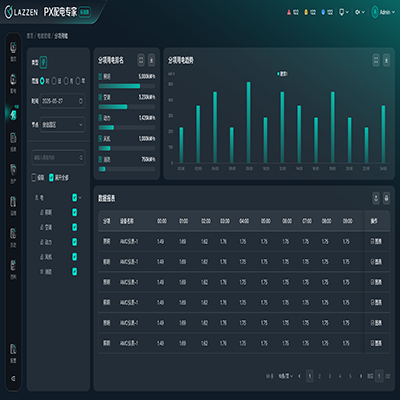
Task: Click the red alarm count icon
Action: click(x=289, y=12)
